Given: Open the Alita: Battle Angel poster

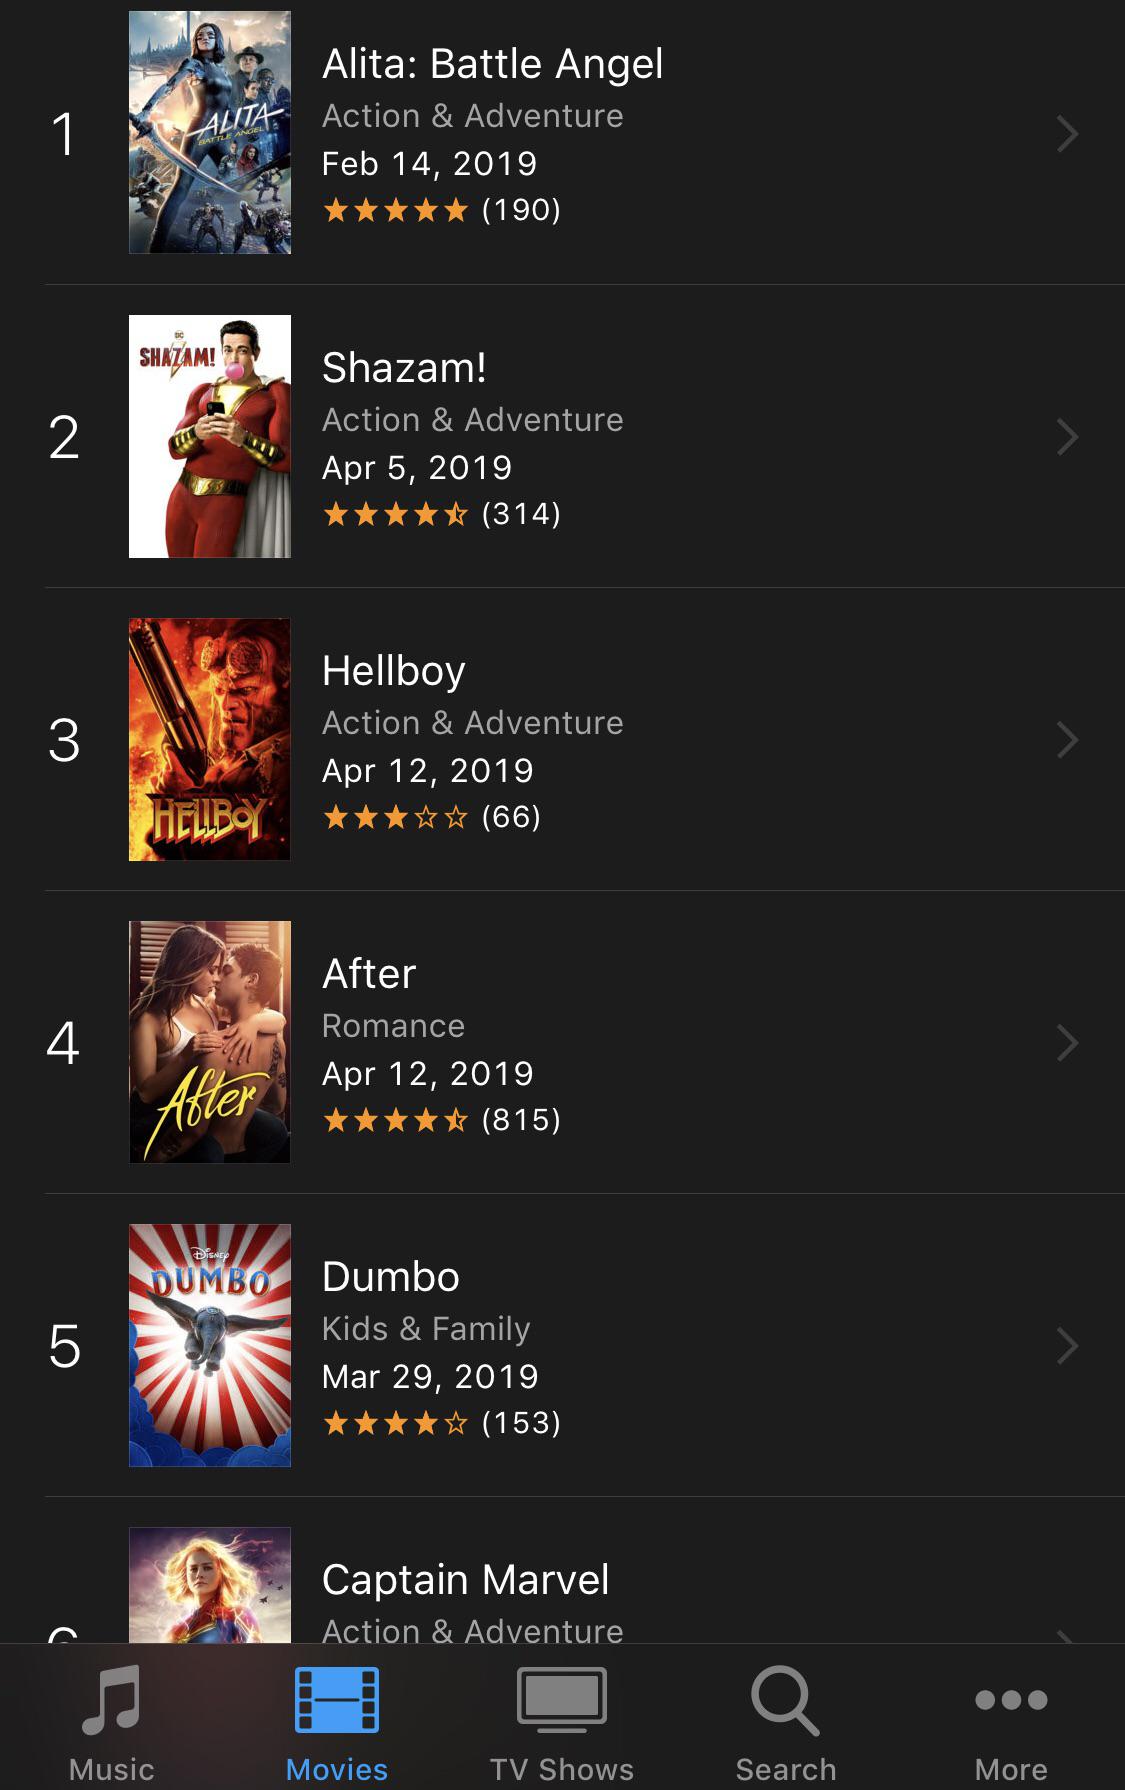Looking at the screenshot, I should [x=210, y=133].
